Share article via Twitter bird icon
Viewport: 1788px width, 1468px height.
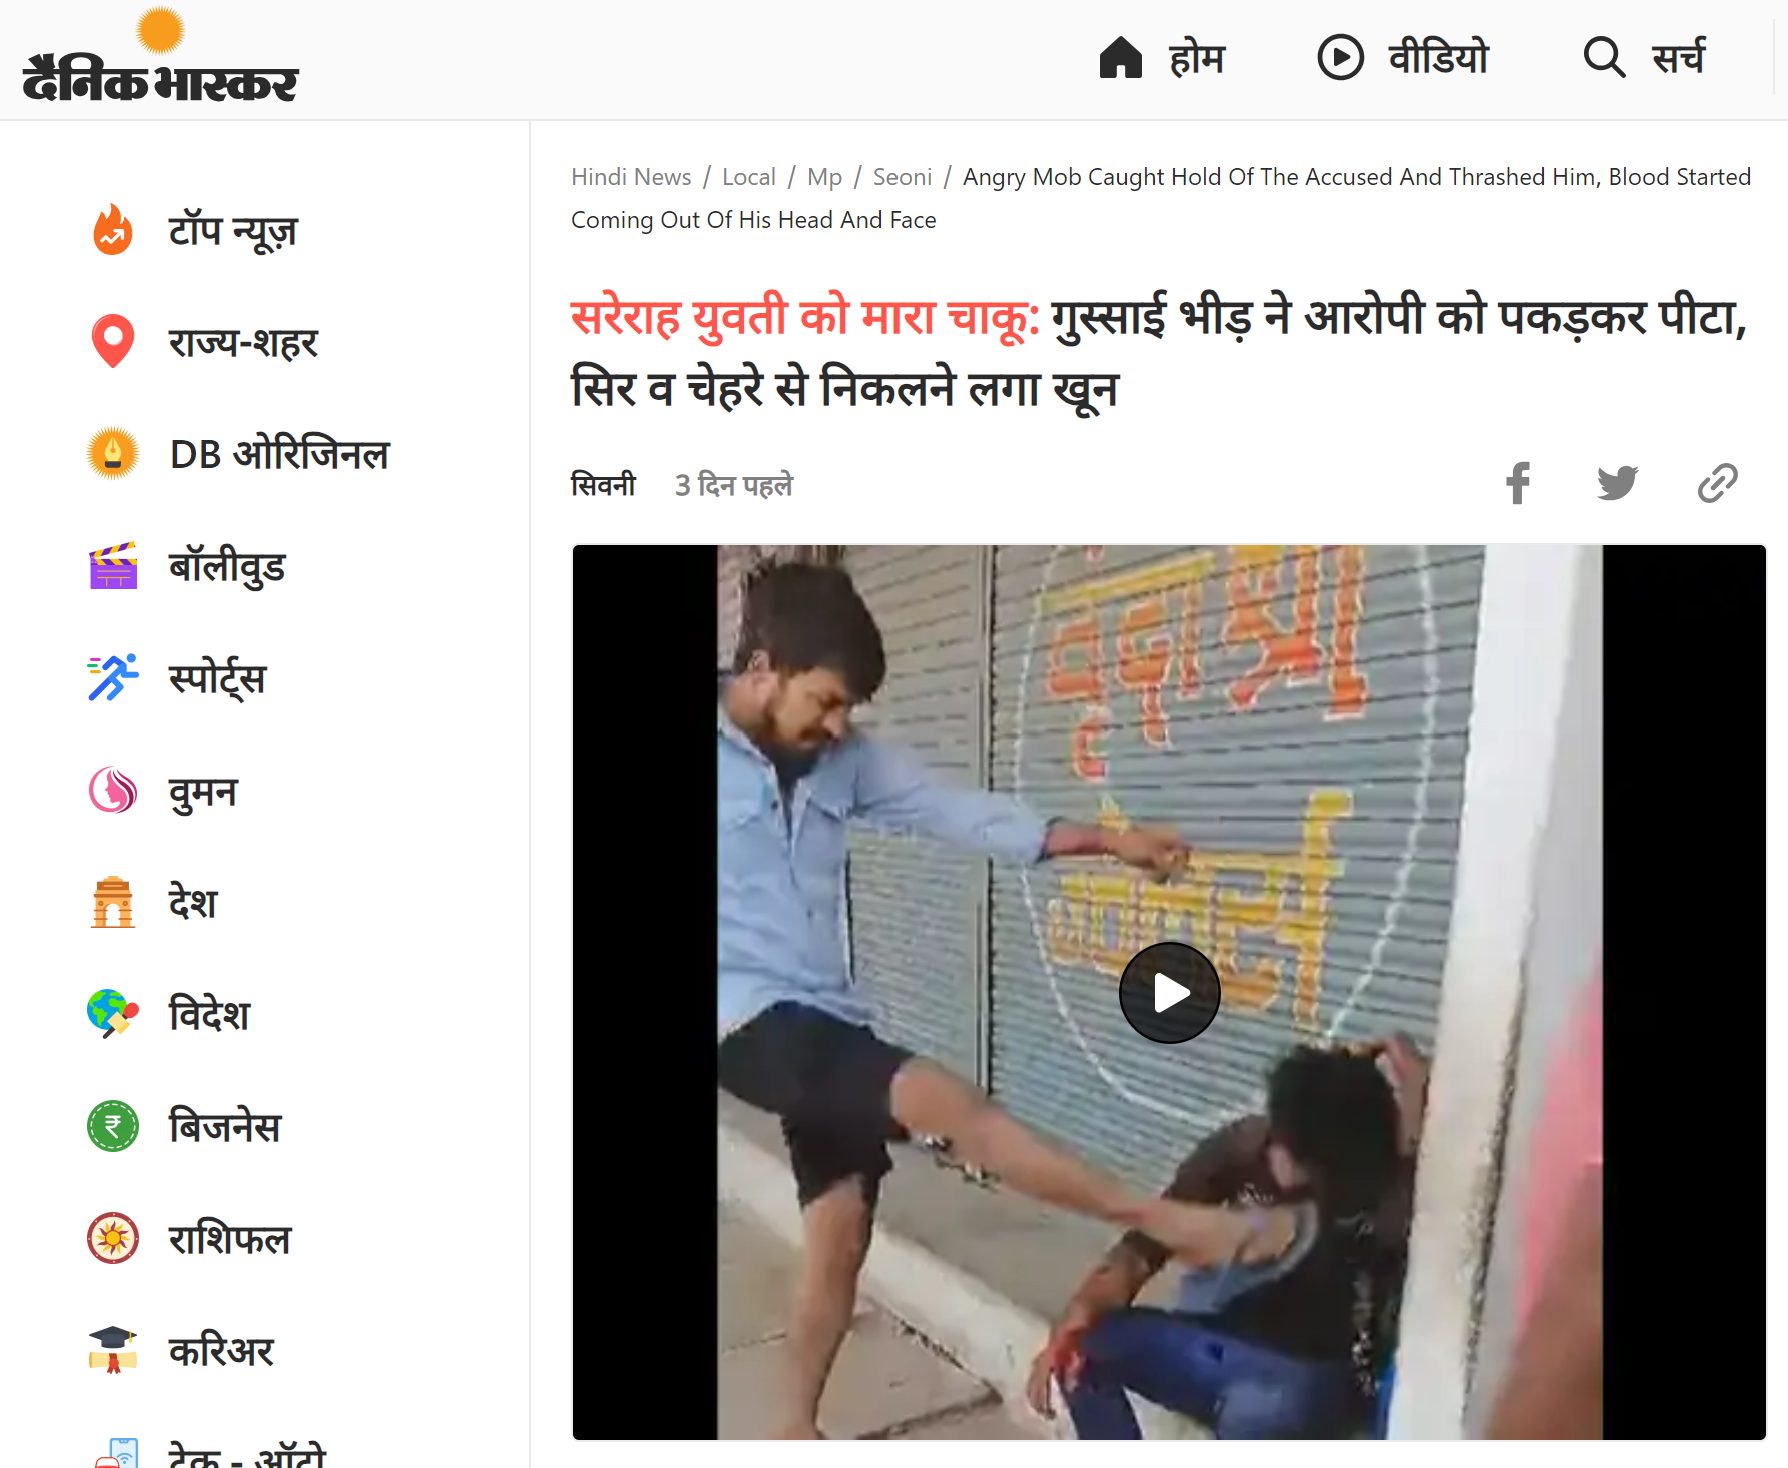[x=1617, y=483]
